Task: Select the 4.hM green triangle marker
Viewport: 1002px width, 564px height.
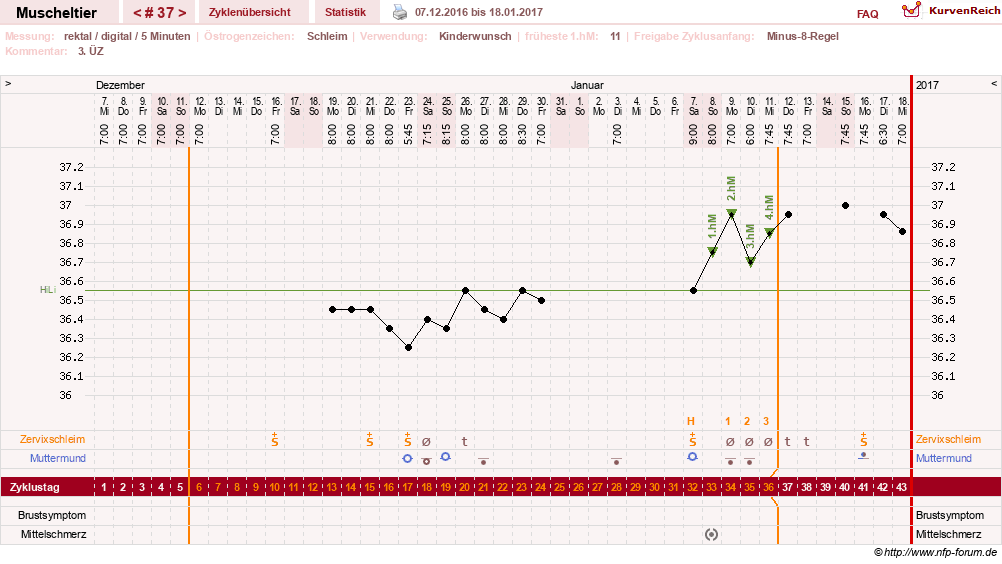Action: point(769,234)
